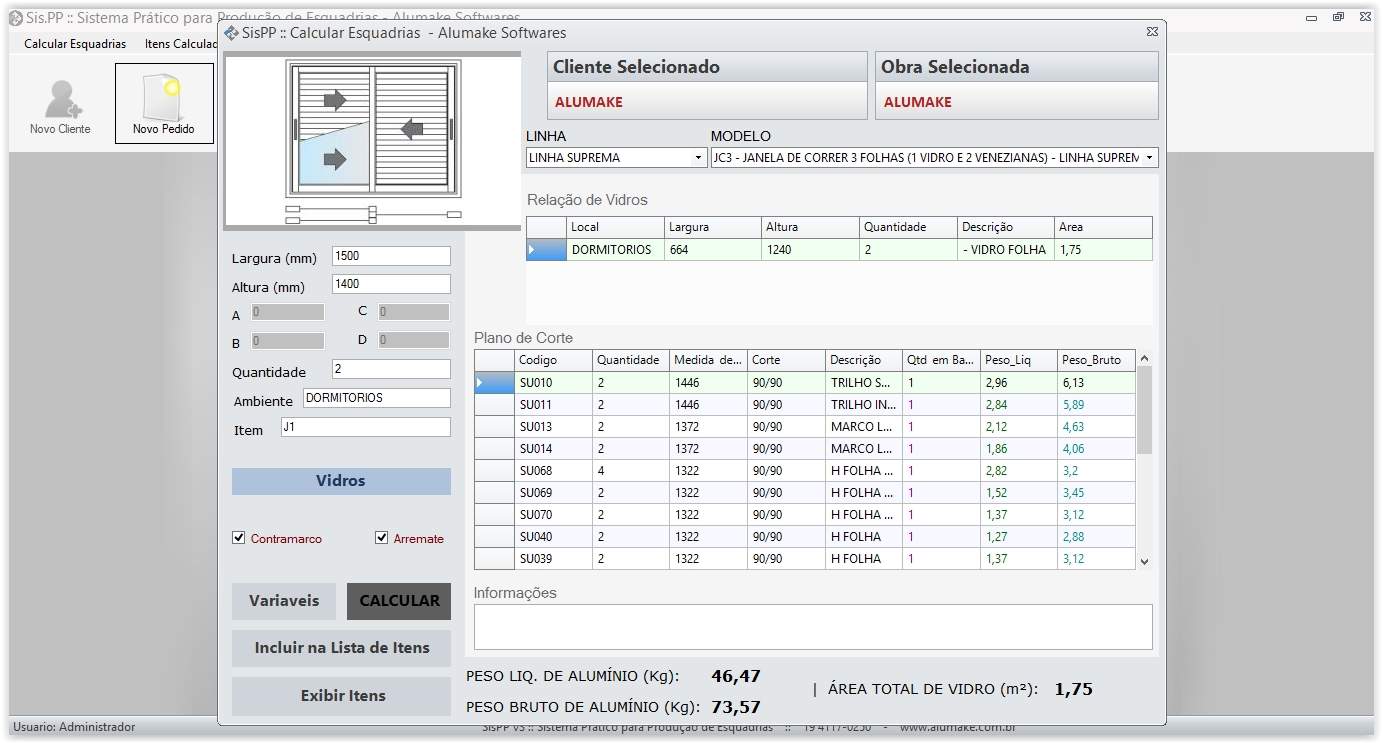Click the Codigo column header
The height and width of the screenshot is (743, 1382).
pyautogui.click(x=553, y=360)
